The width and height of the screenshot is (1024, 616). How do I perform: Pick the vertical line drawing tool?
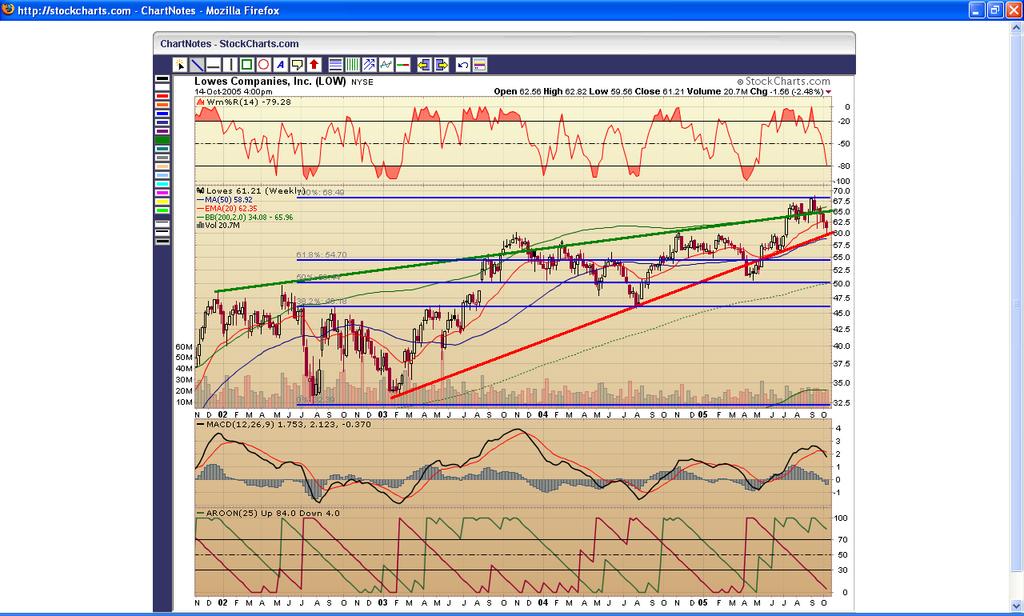[229, 65]
